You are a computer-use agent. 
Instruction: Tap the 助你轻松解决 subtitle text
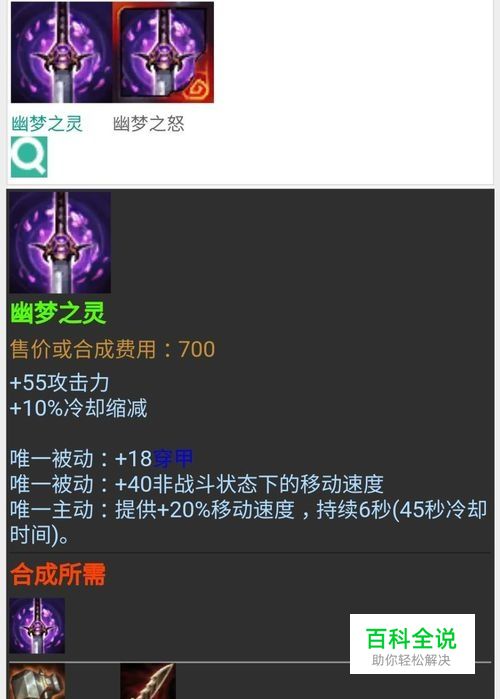coord(411,660)
